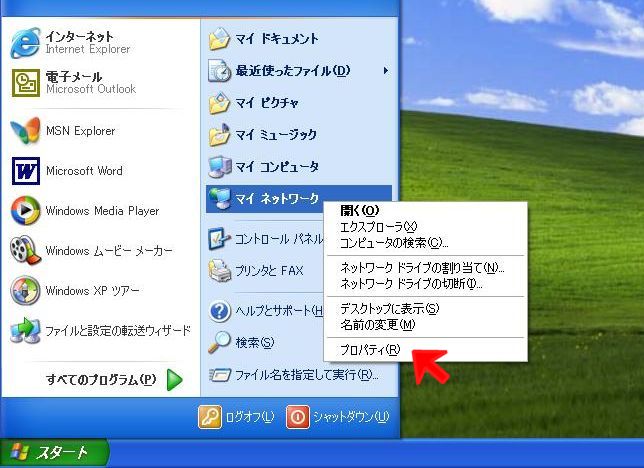Image resolution: width=644 pixels, height=468 pixels.
Task: Click the プリンタと FAX label
Action: 269,271
